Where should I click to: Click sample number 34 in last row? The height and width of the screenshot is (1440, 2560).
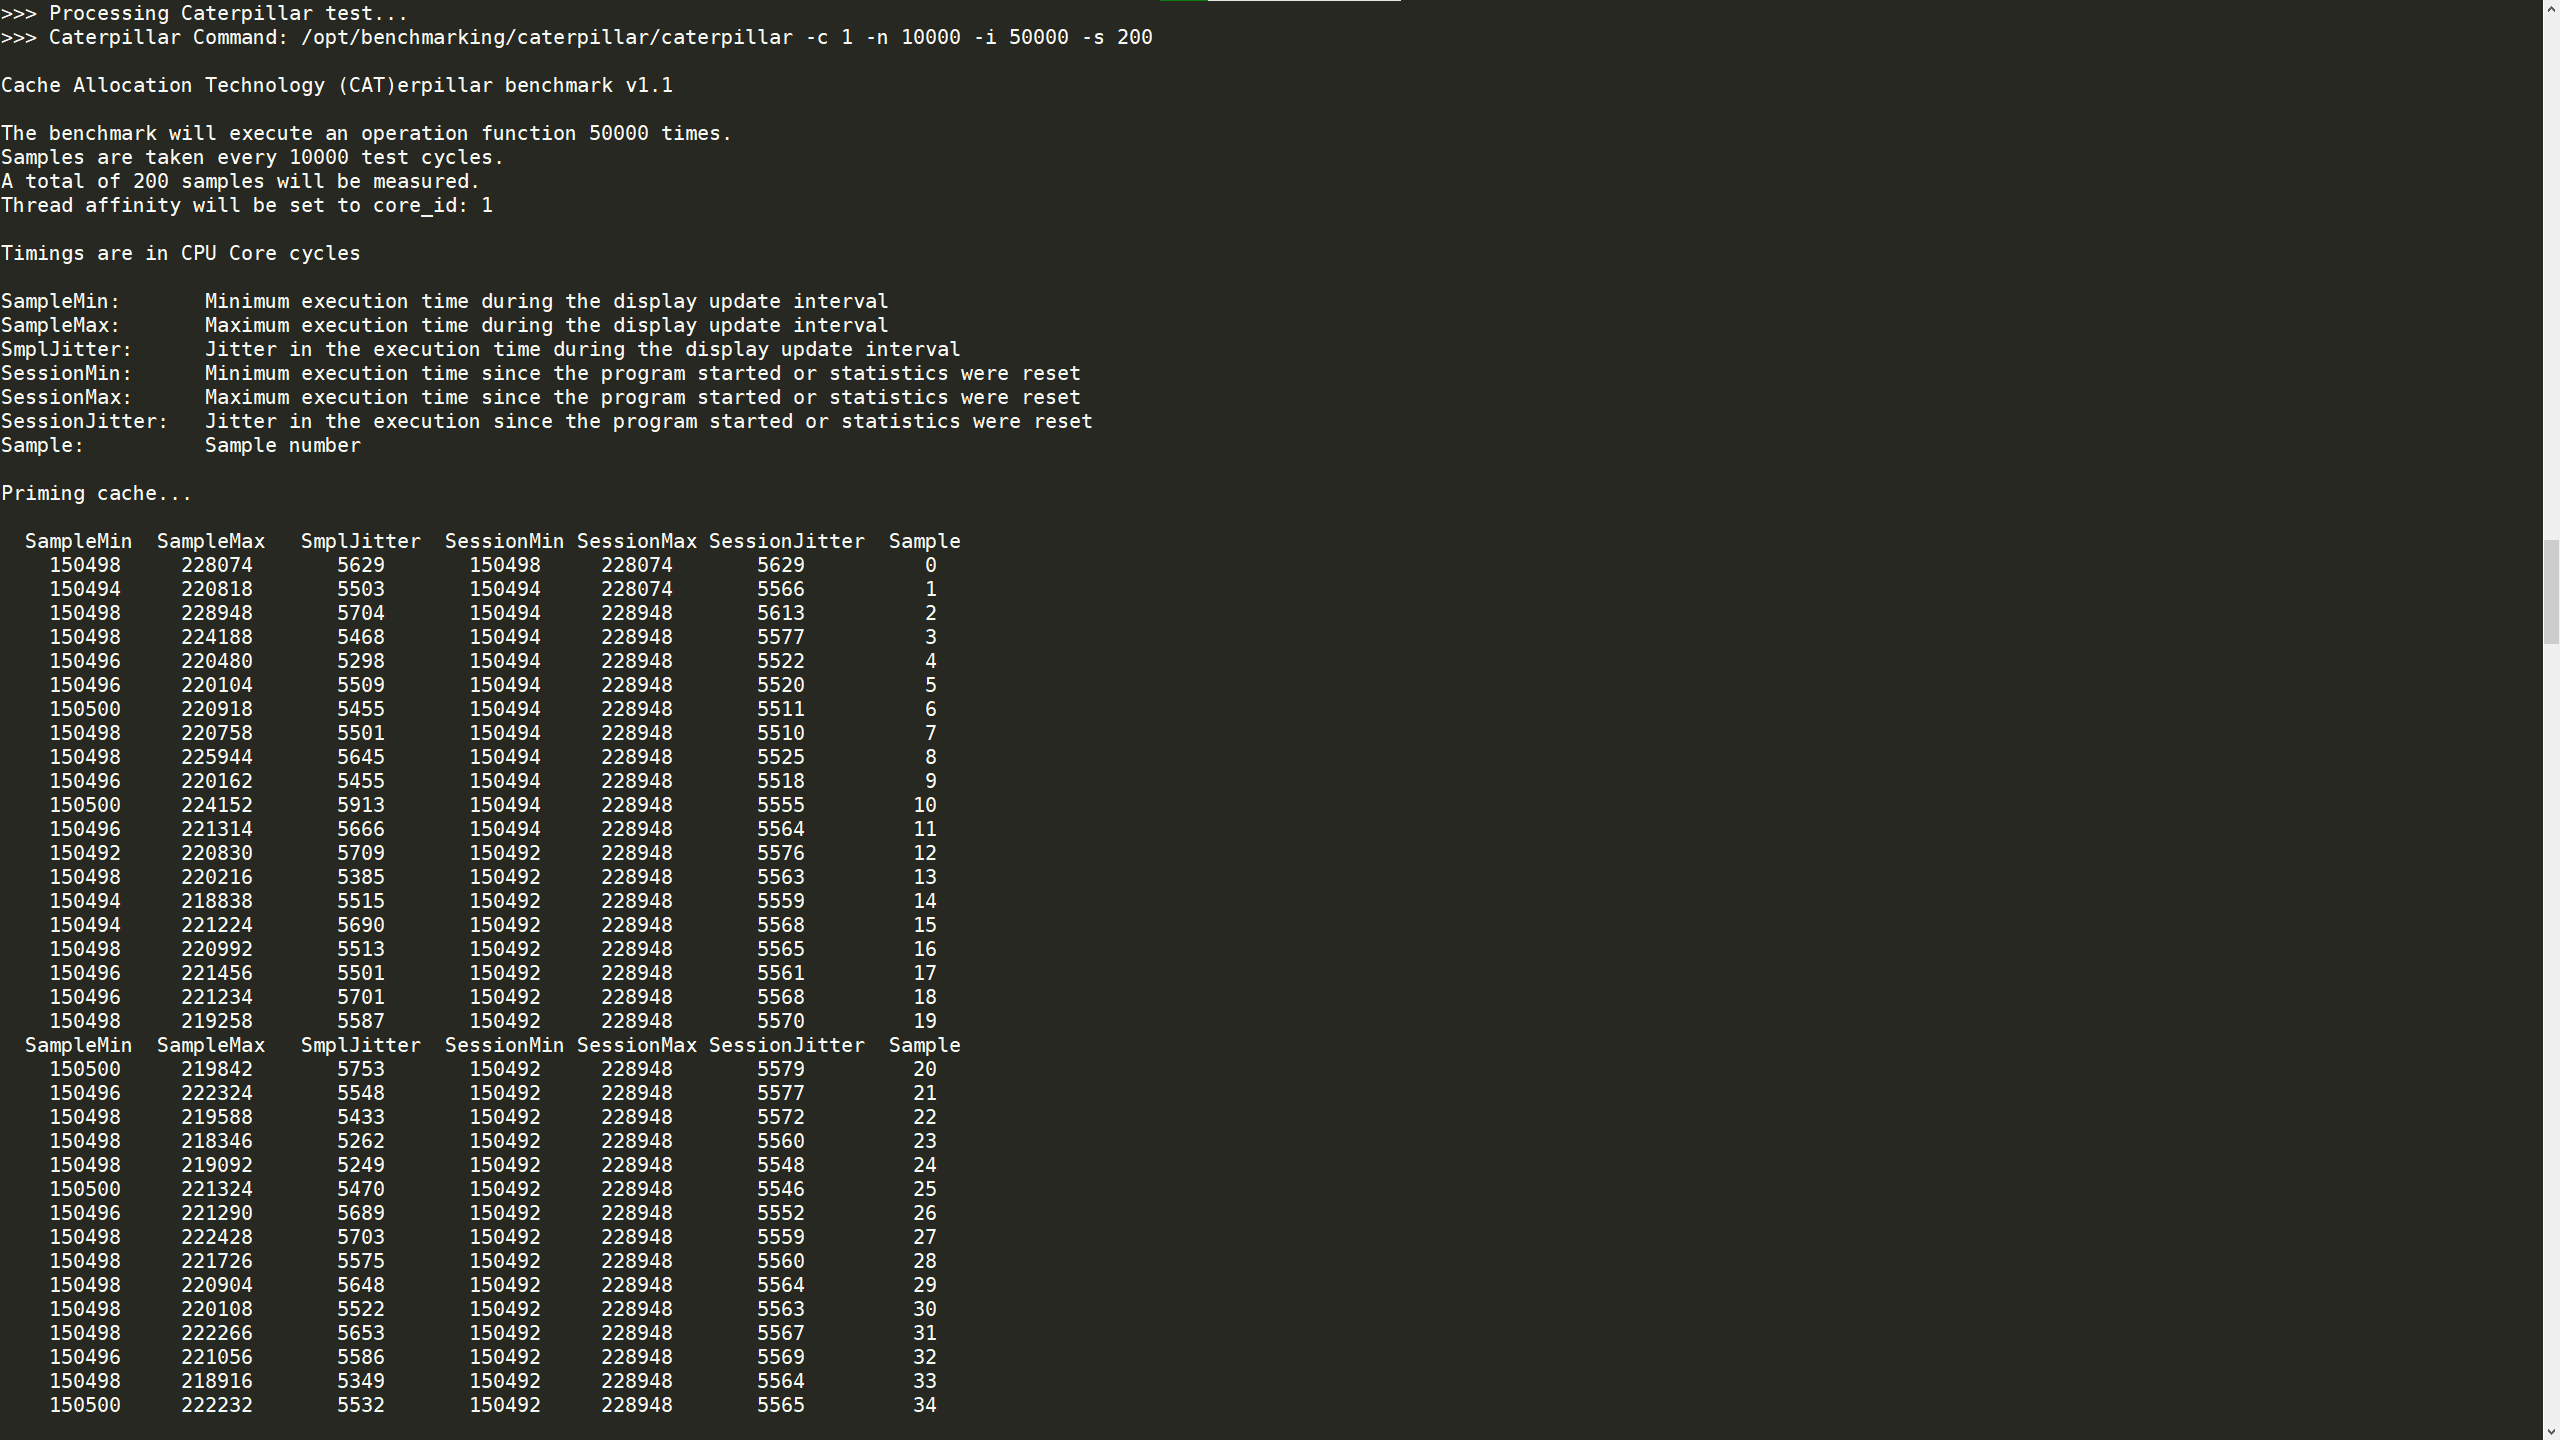pyautogui.click(x=924, y=1405)
